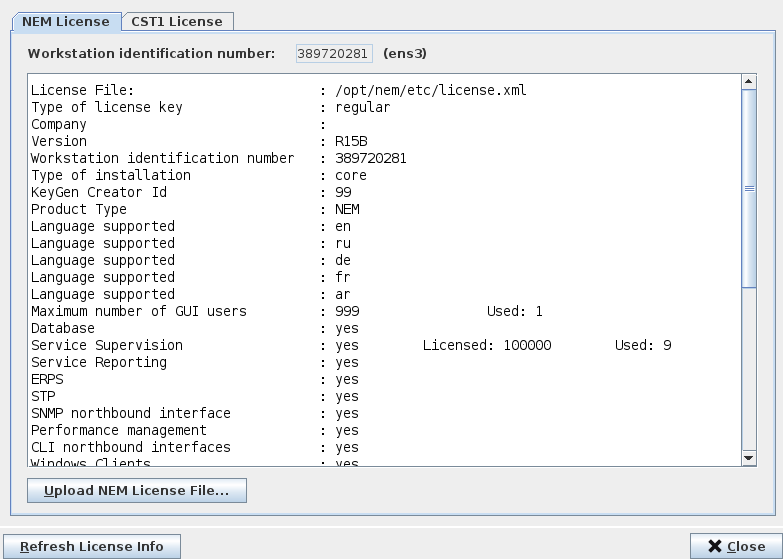The image size is (783, 559).
Task: Click the R15B version value
Action: coord(351,141)
